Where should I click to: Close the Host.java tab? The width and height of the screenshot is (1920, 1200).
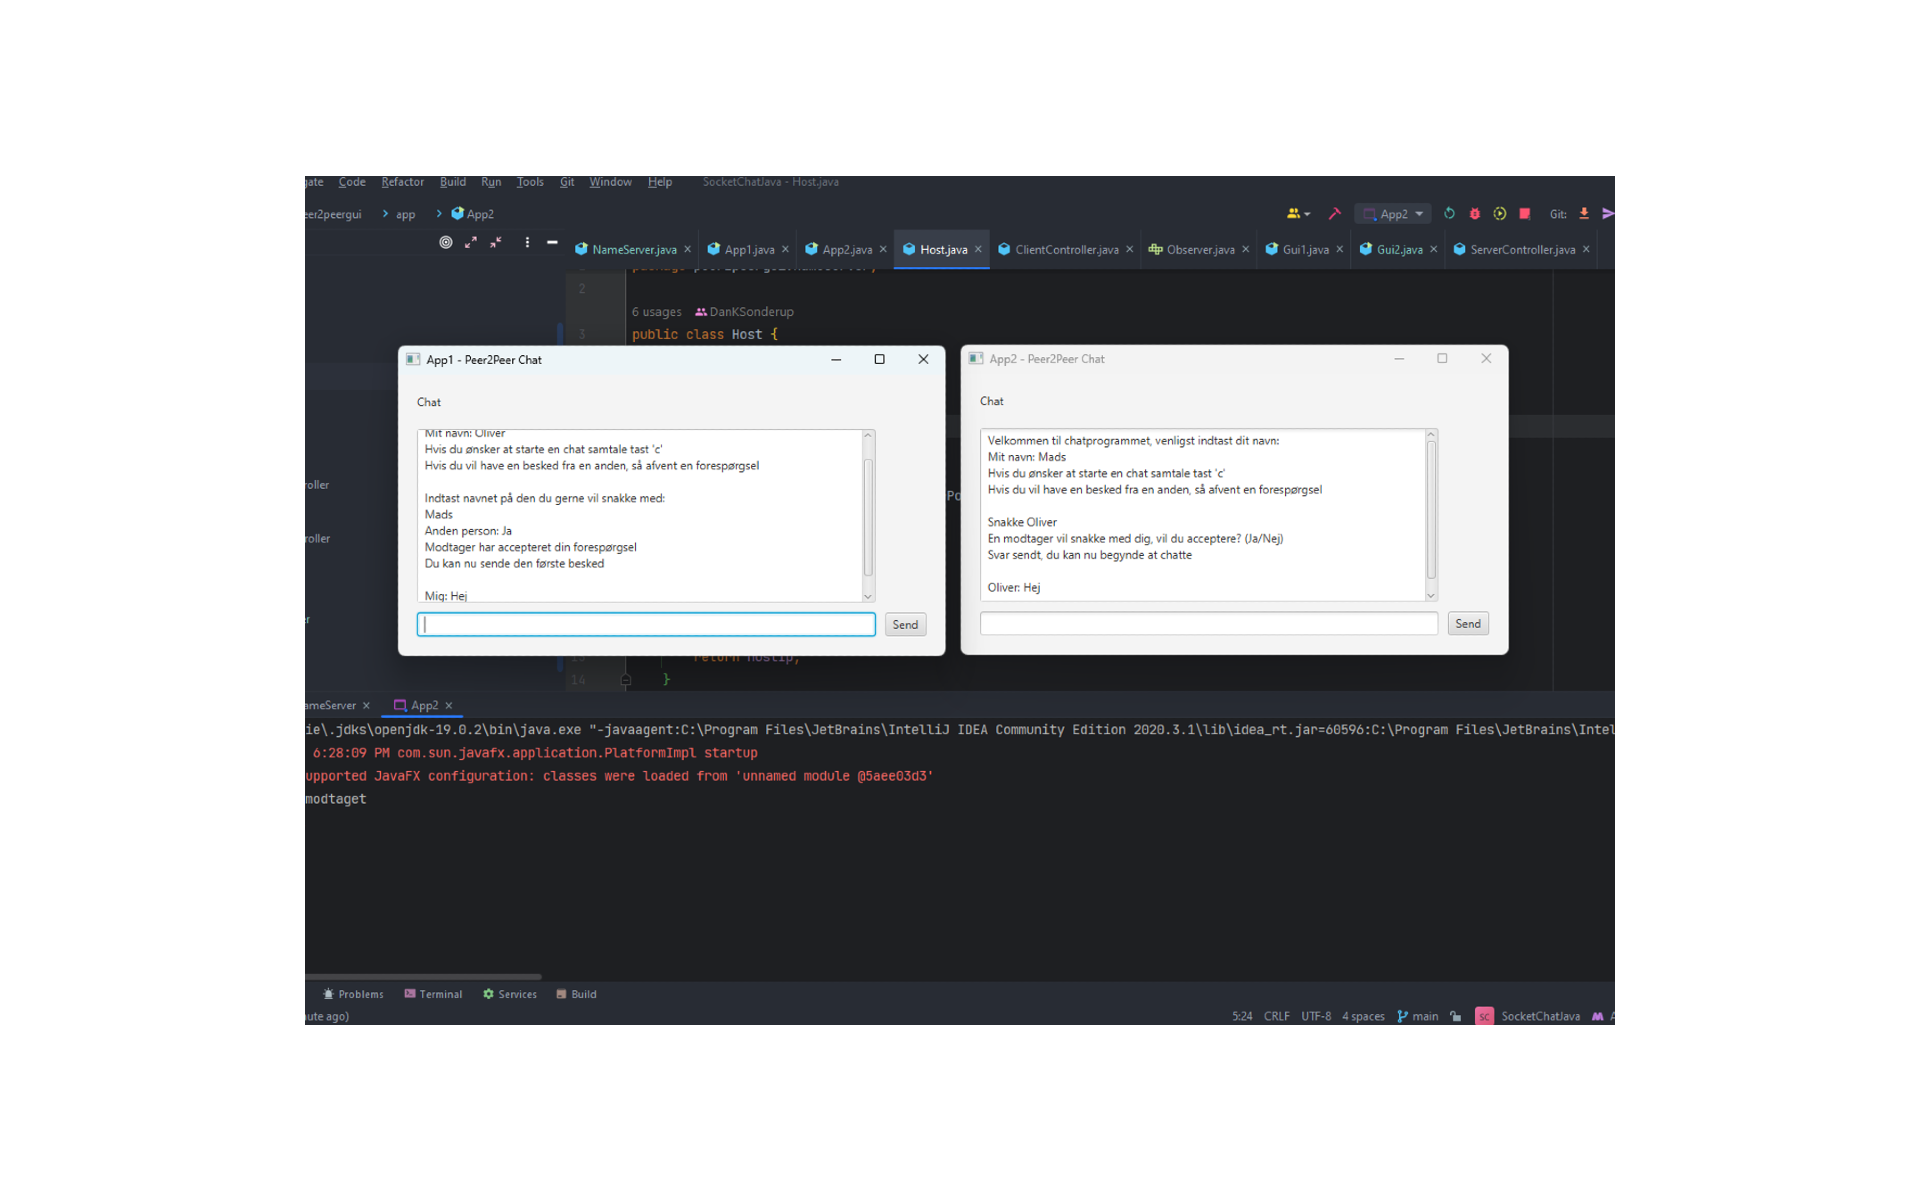coord(979,250)
